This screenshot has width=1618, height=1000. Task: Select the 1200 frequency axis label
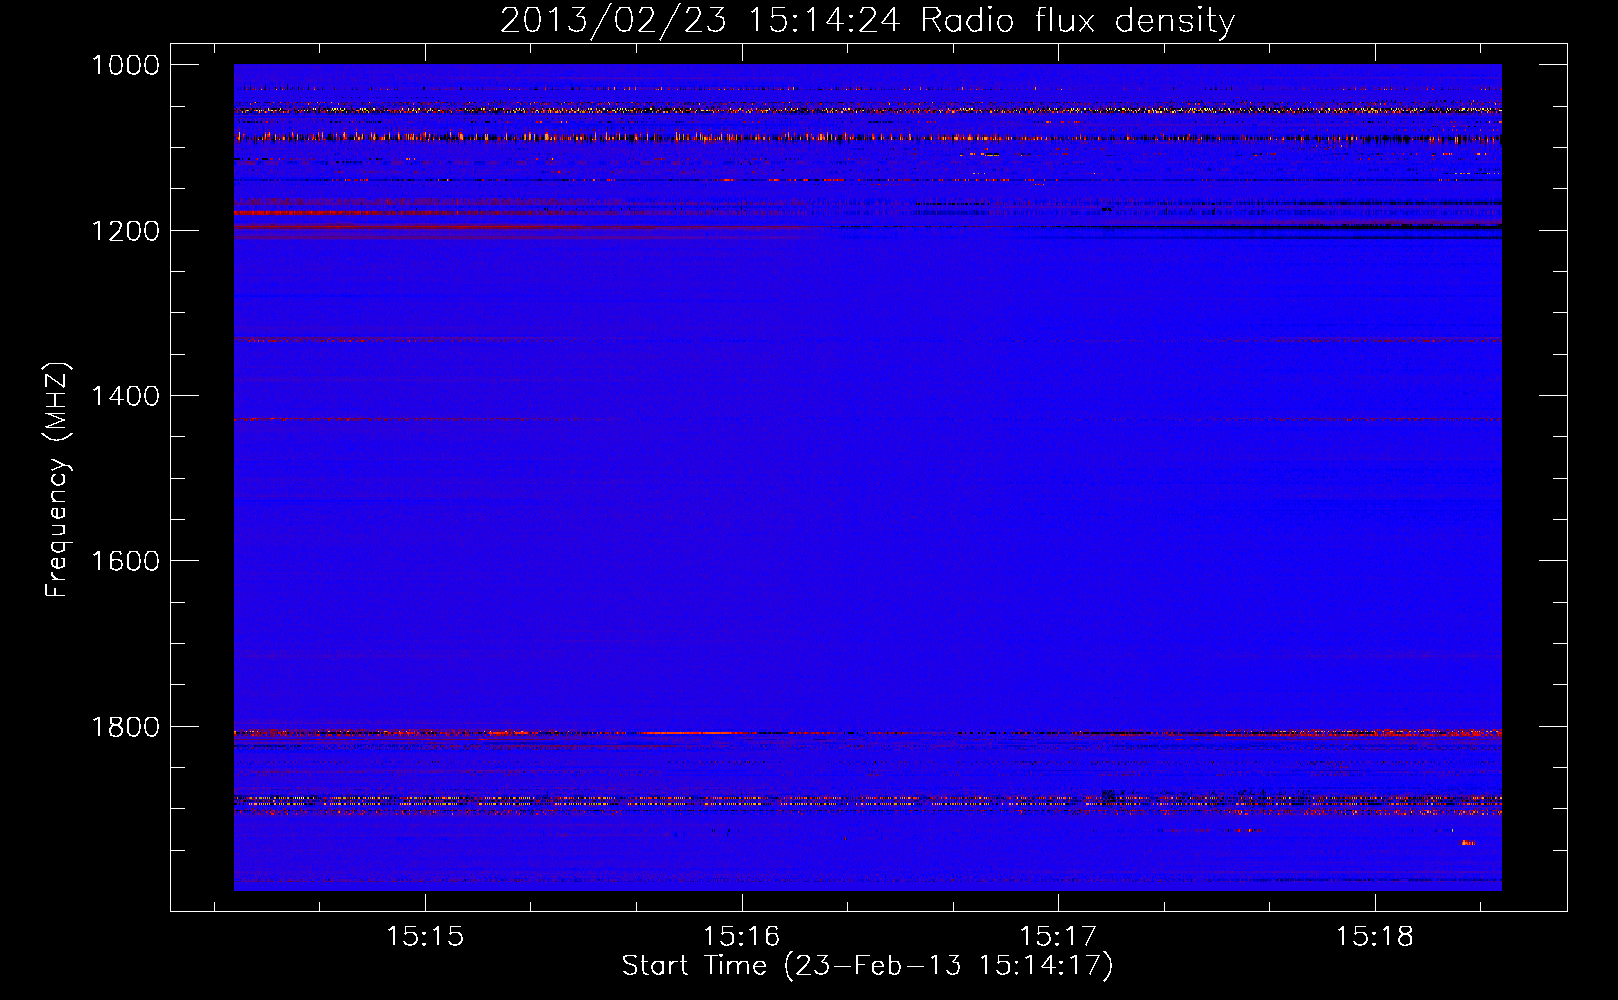(125, 231)
